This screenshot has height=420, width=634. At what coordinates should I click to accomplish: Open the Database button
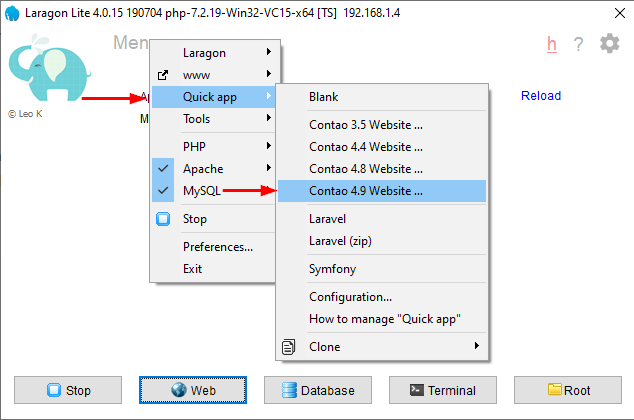318,390
